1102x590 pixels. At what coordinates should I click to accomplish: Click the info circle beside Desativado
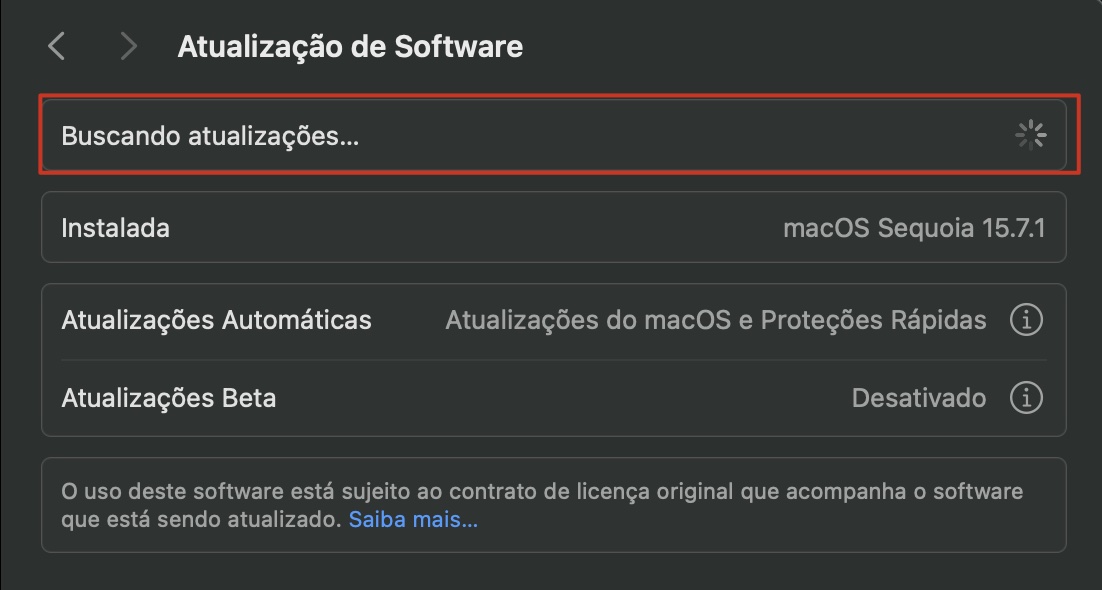point(1029,397)
